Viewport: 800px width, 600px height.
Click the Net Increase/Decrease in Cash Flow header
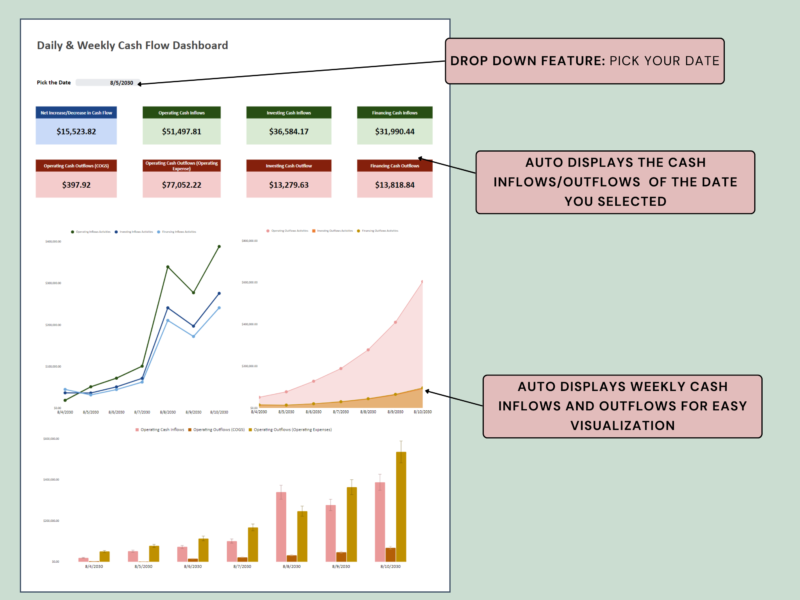76,113
